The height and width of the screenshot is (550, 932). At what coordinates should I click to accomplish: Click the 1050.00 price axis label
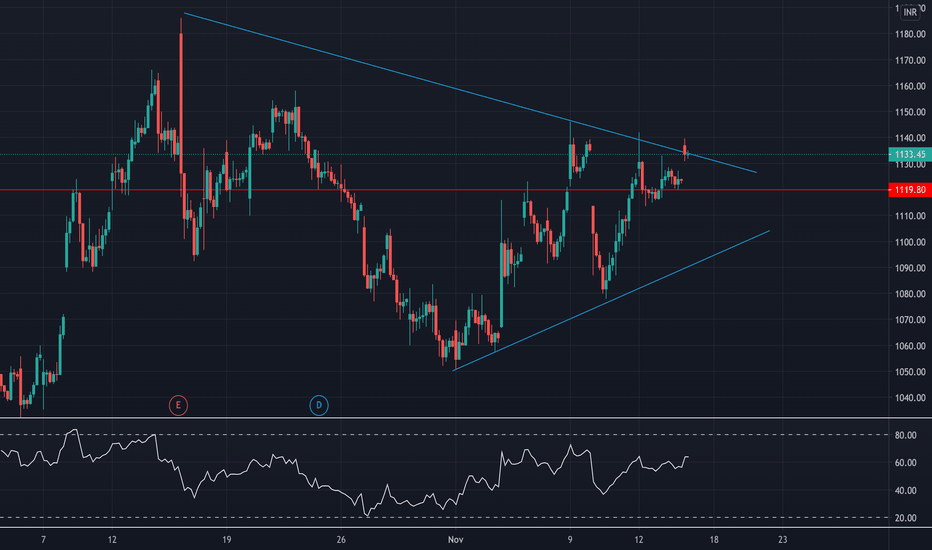910,372
